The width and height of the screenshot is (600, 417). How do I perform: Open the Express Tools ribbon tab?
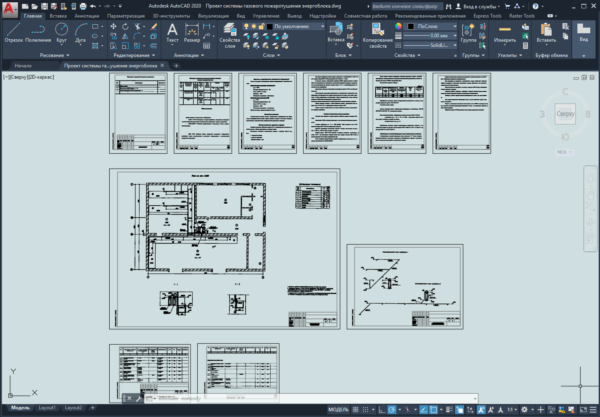[487, 16]
